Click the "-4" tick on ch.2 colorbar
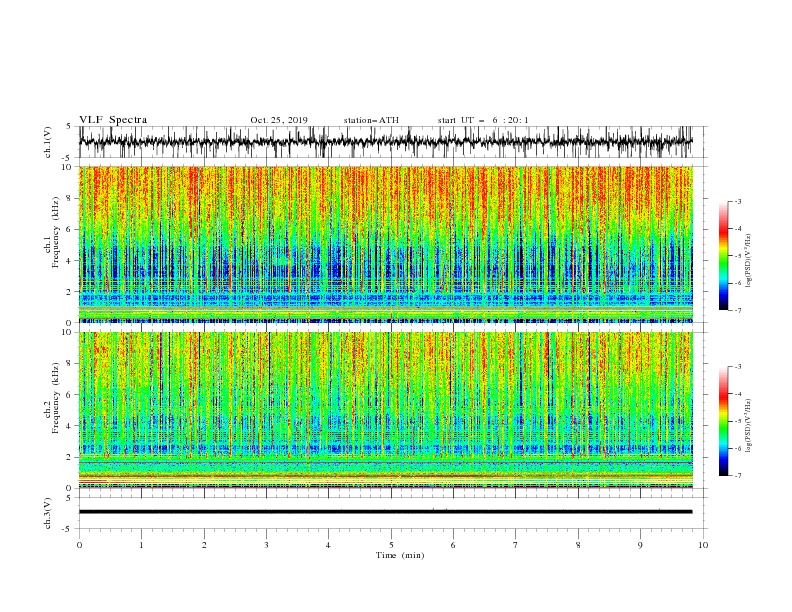The image size is (792, 612). point(737,394)
